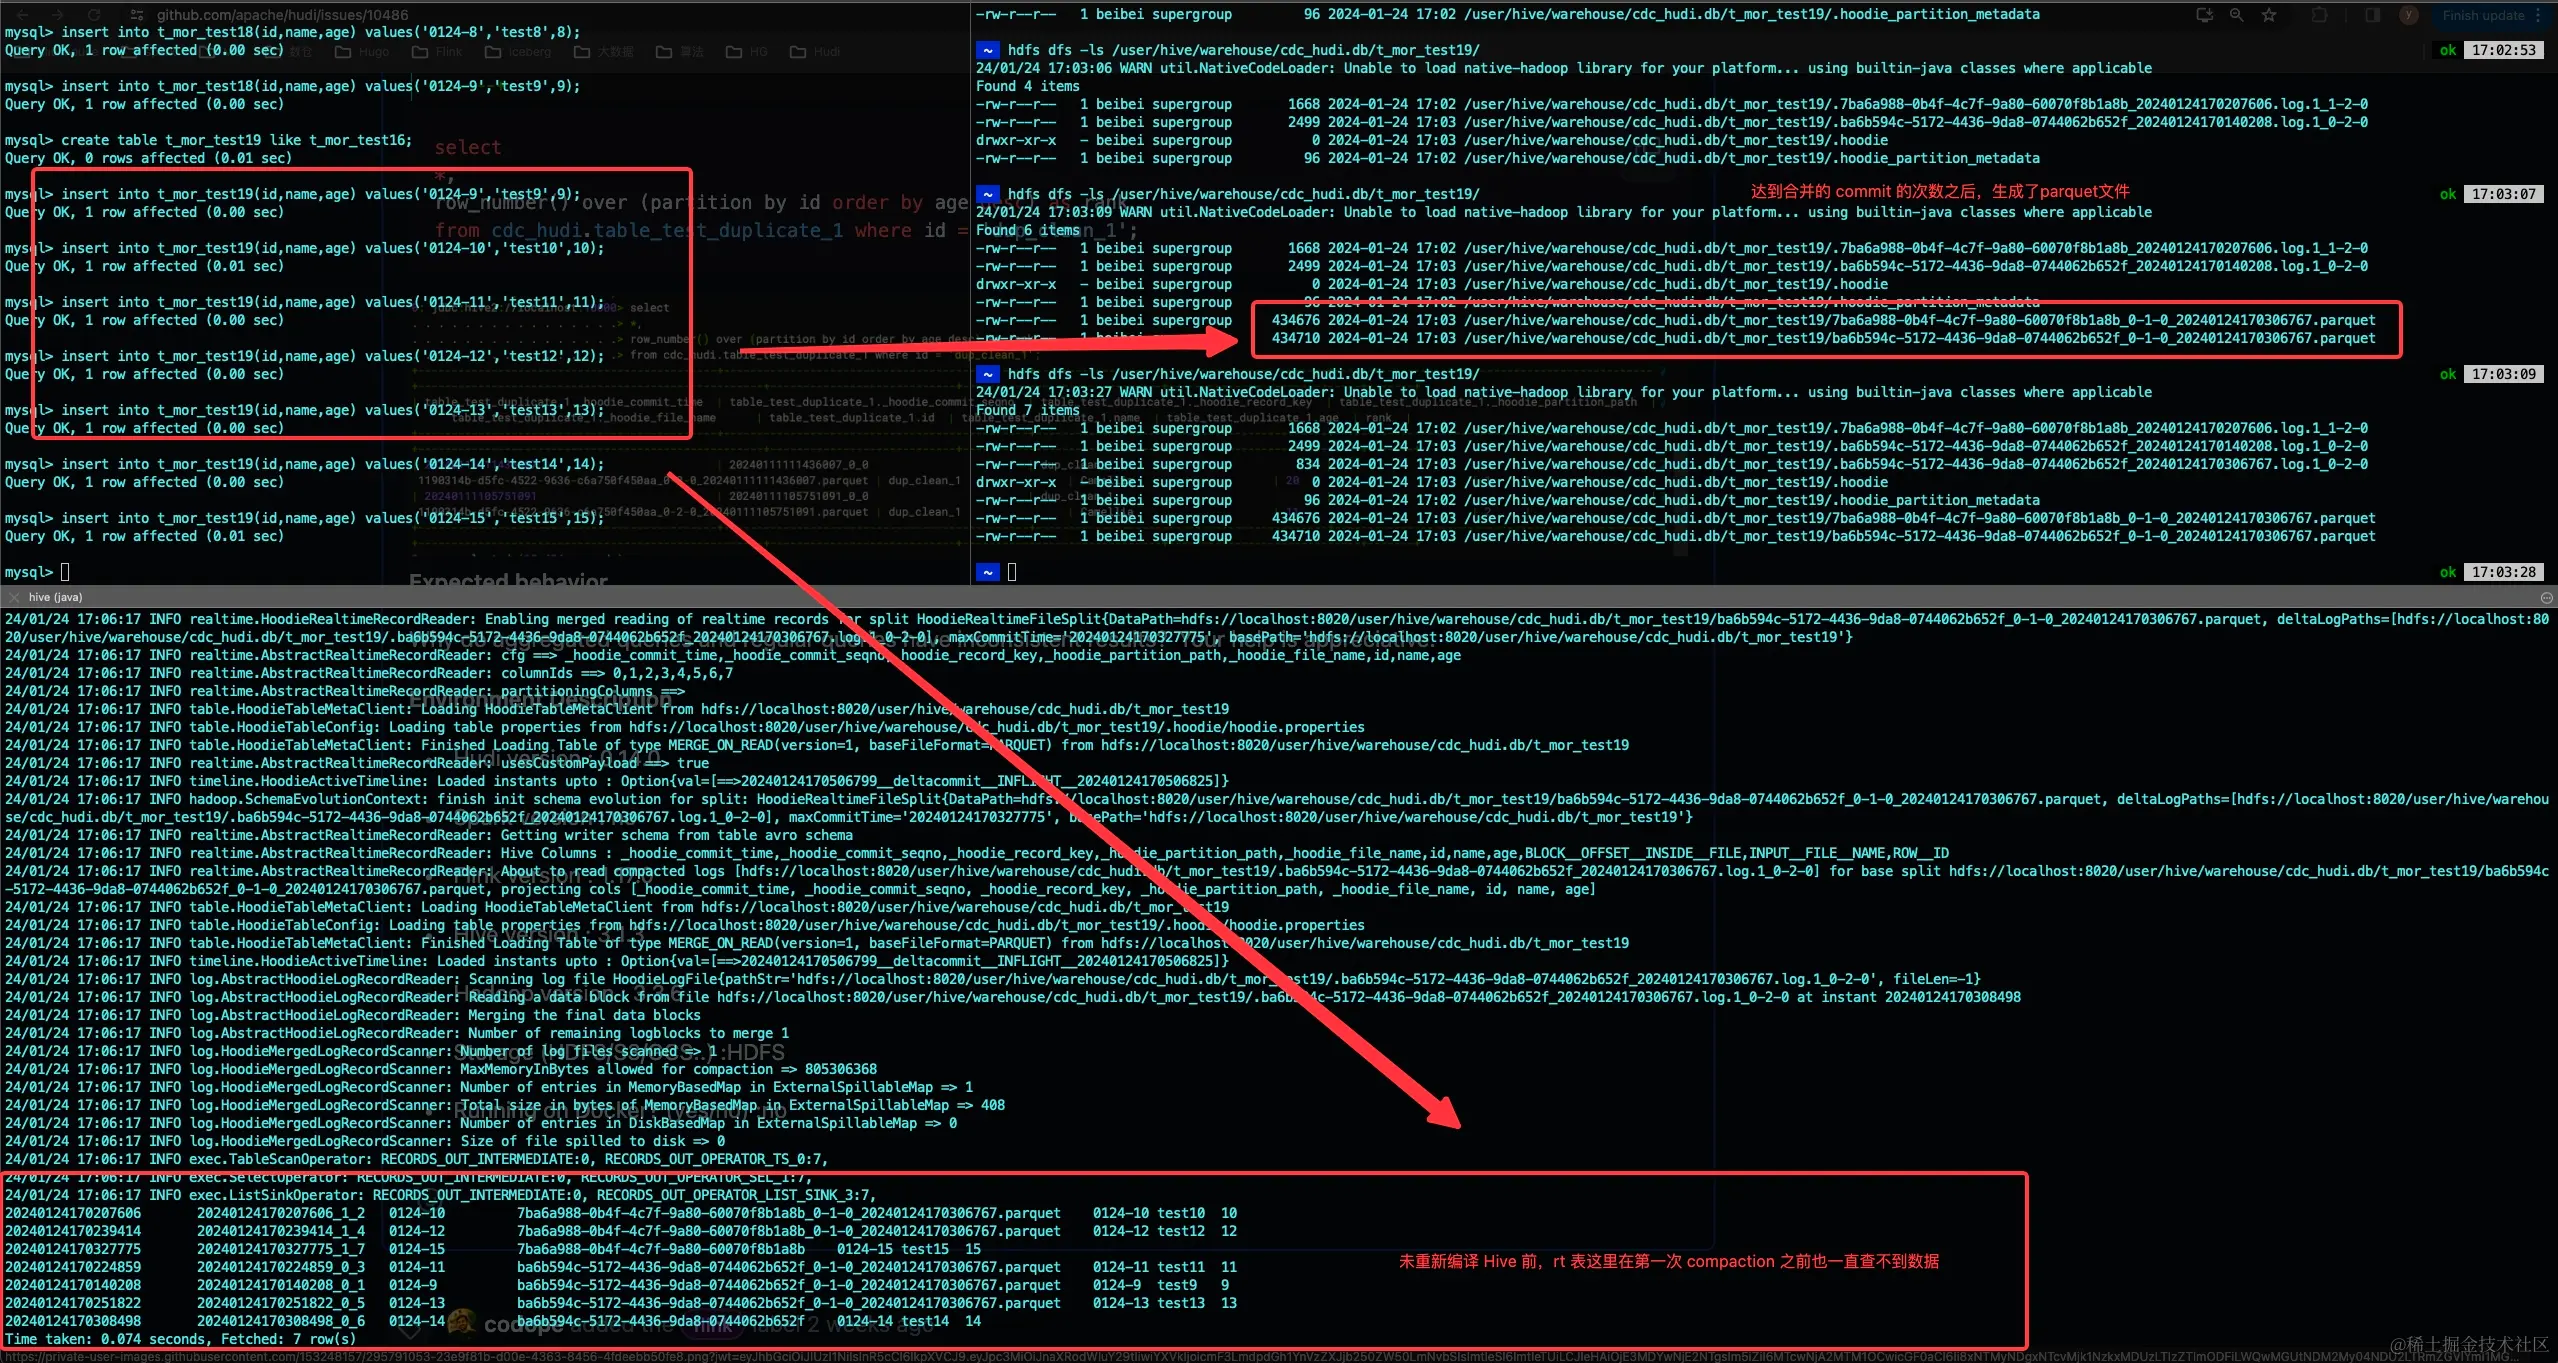
Task: Select the zoom magnifier icon
Action: coord(2238,15)
